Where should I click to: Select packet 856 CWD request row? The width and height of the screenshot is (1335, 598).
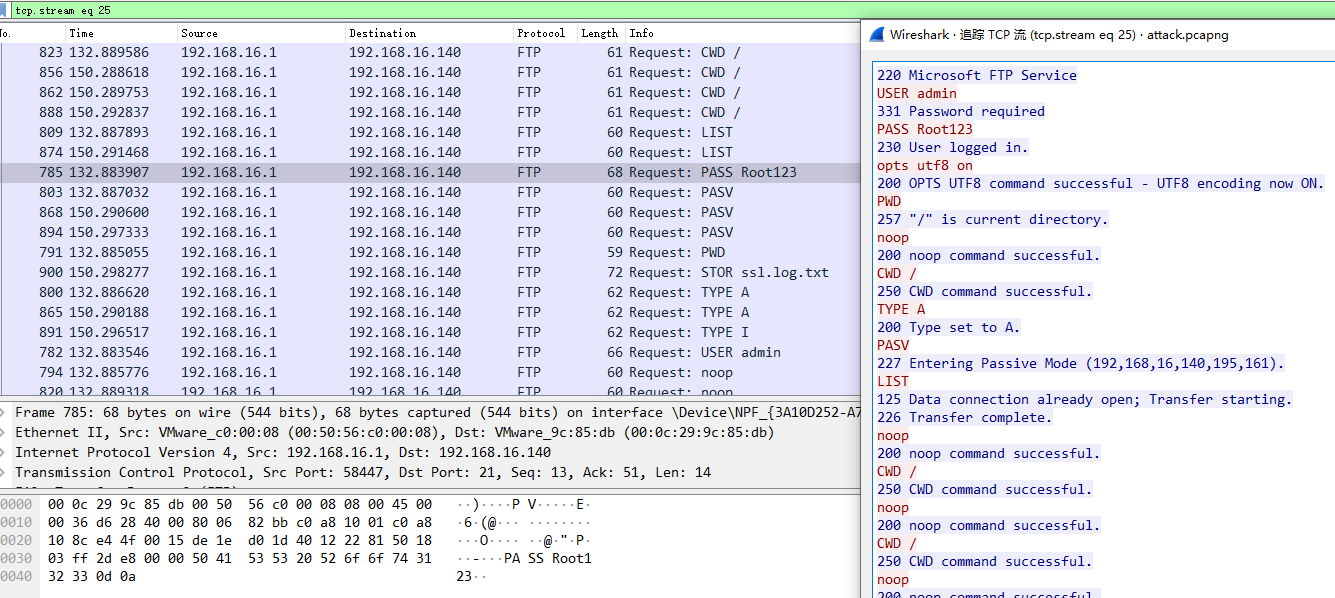click(430, 72)
